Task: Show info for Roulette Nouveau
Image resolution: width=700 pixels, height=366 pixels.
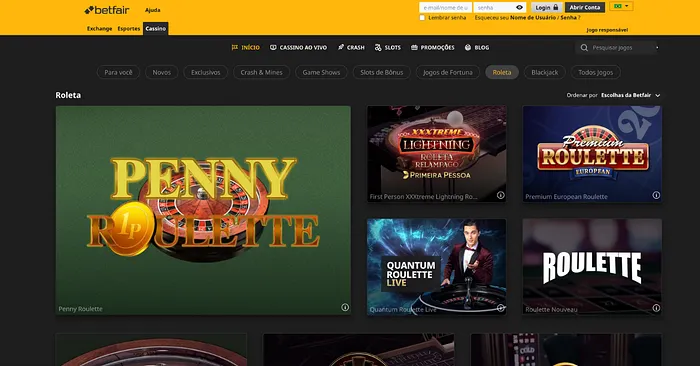Action: 656,308
